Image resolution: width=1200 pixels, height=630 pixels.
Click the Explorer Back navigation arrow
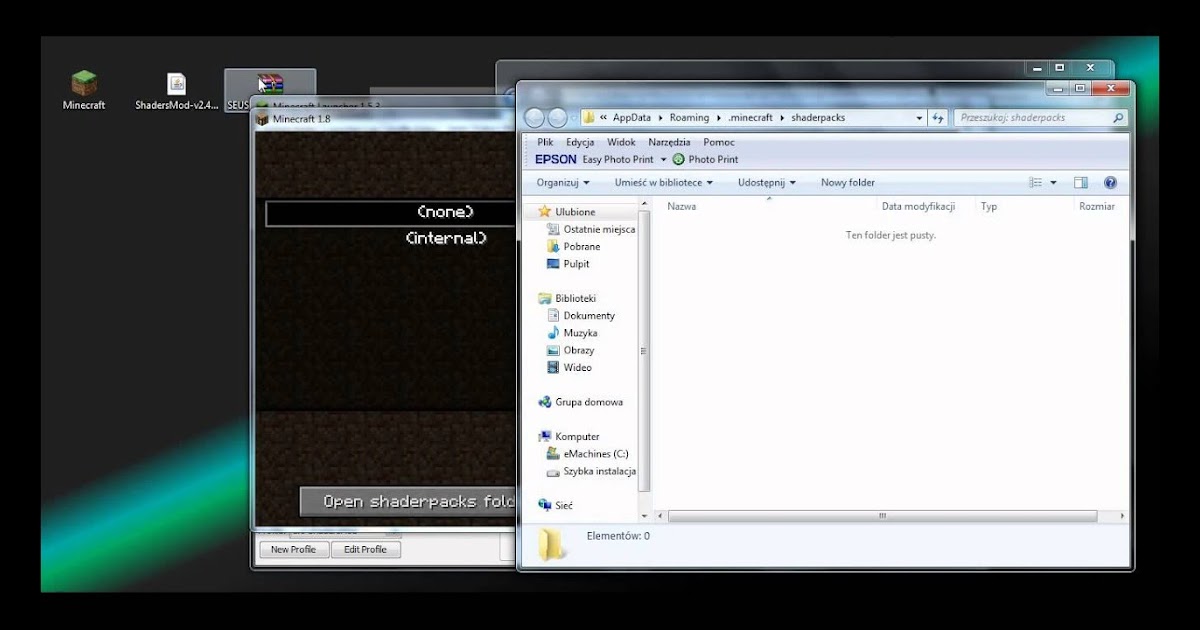pyautogui.click(x=535, y=118)
